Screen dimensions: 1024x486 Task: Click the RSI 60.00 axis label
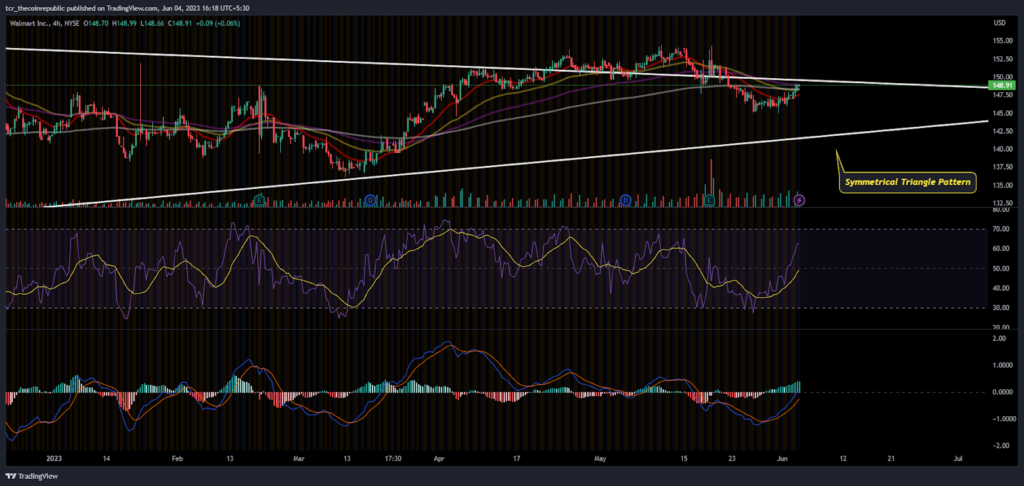click(x=1001, y=249)
